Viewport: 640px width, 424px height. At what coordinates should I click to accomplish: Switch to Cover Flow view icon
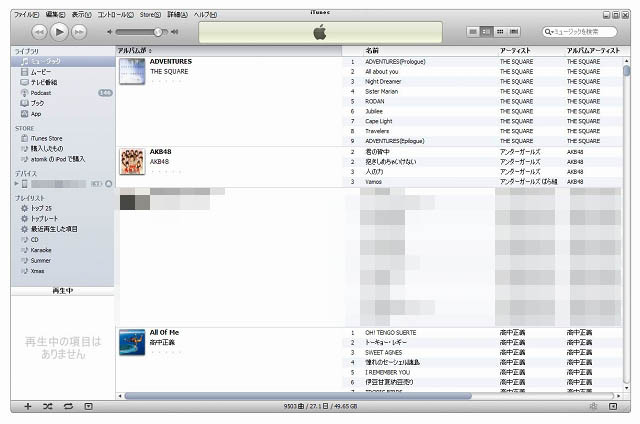513,31
